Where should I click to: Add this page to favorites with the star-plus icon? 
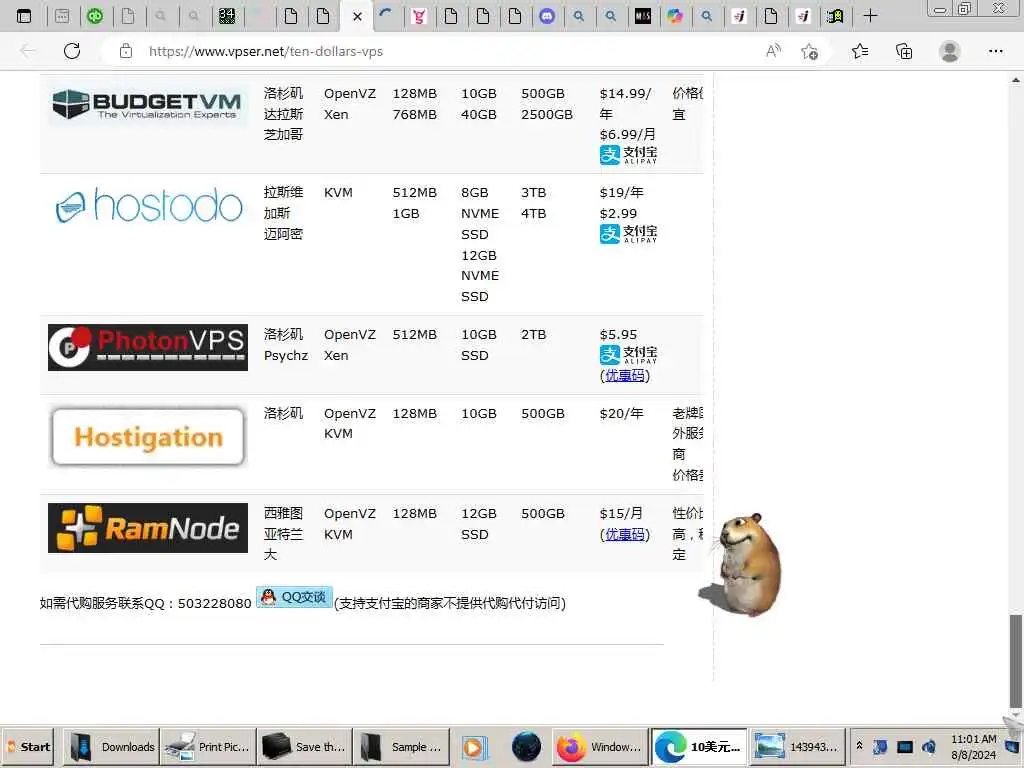click(810, 52)
